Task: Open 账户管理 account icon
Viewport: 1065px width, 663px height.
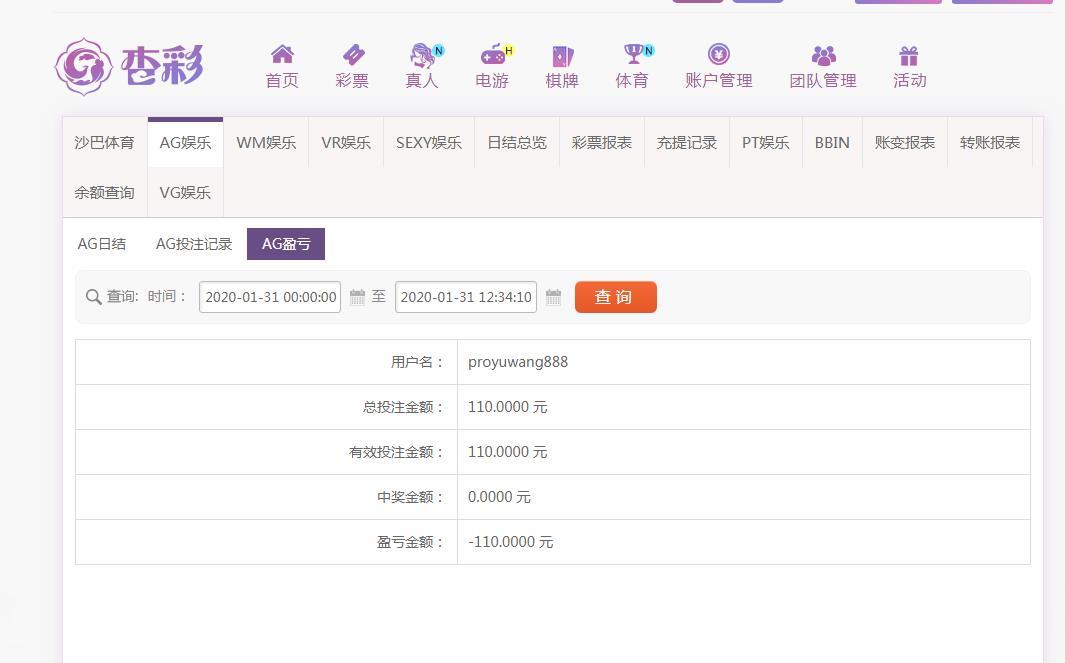Action: coord(718,55)
